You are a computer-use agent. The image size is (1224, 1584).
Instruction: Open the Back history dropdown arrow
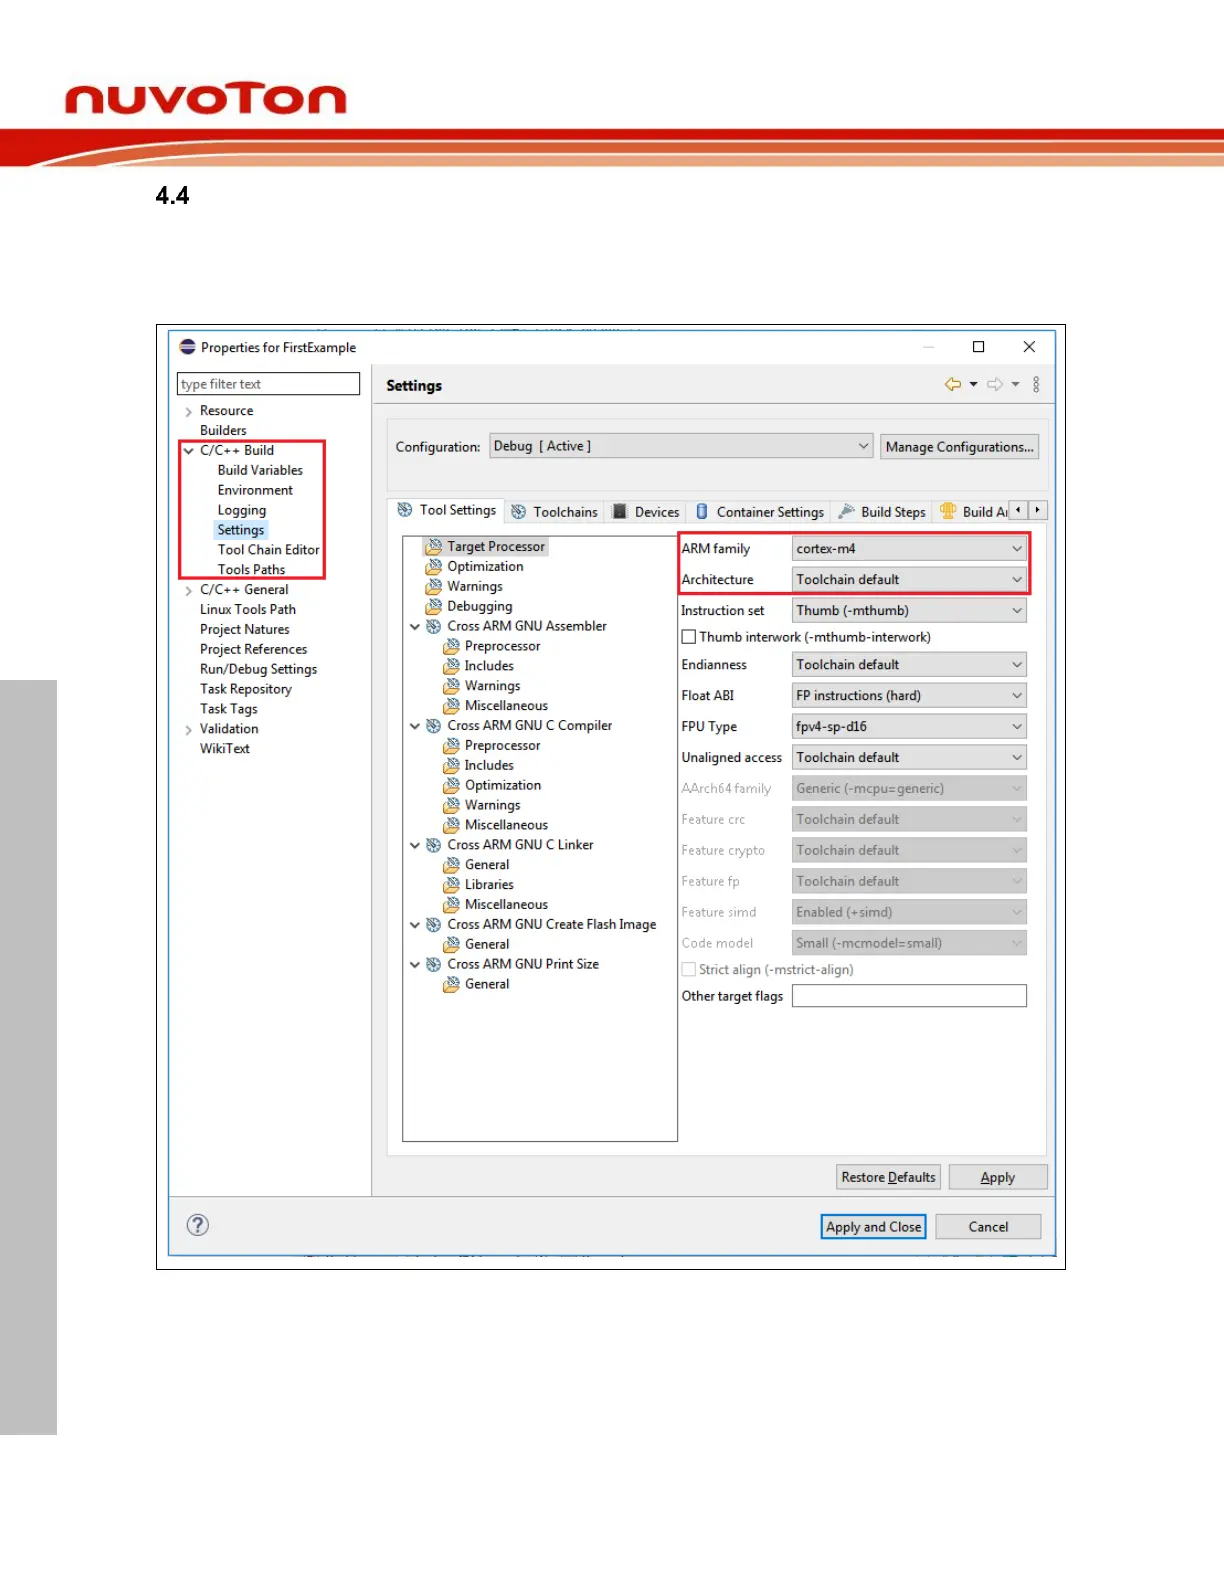pos(973,384)
